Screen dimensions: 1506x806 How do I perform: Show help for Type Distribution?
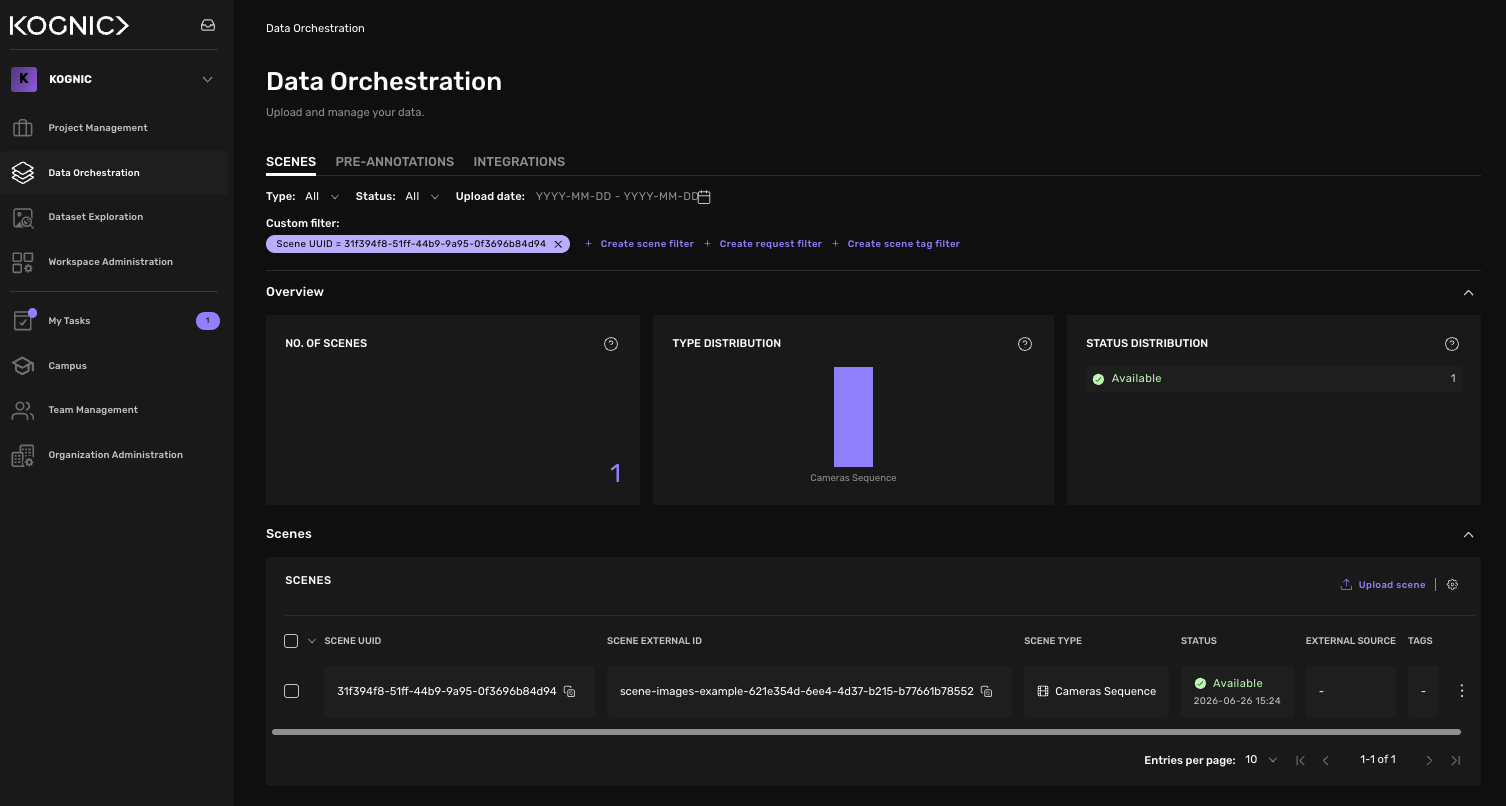1025,344
